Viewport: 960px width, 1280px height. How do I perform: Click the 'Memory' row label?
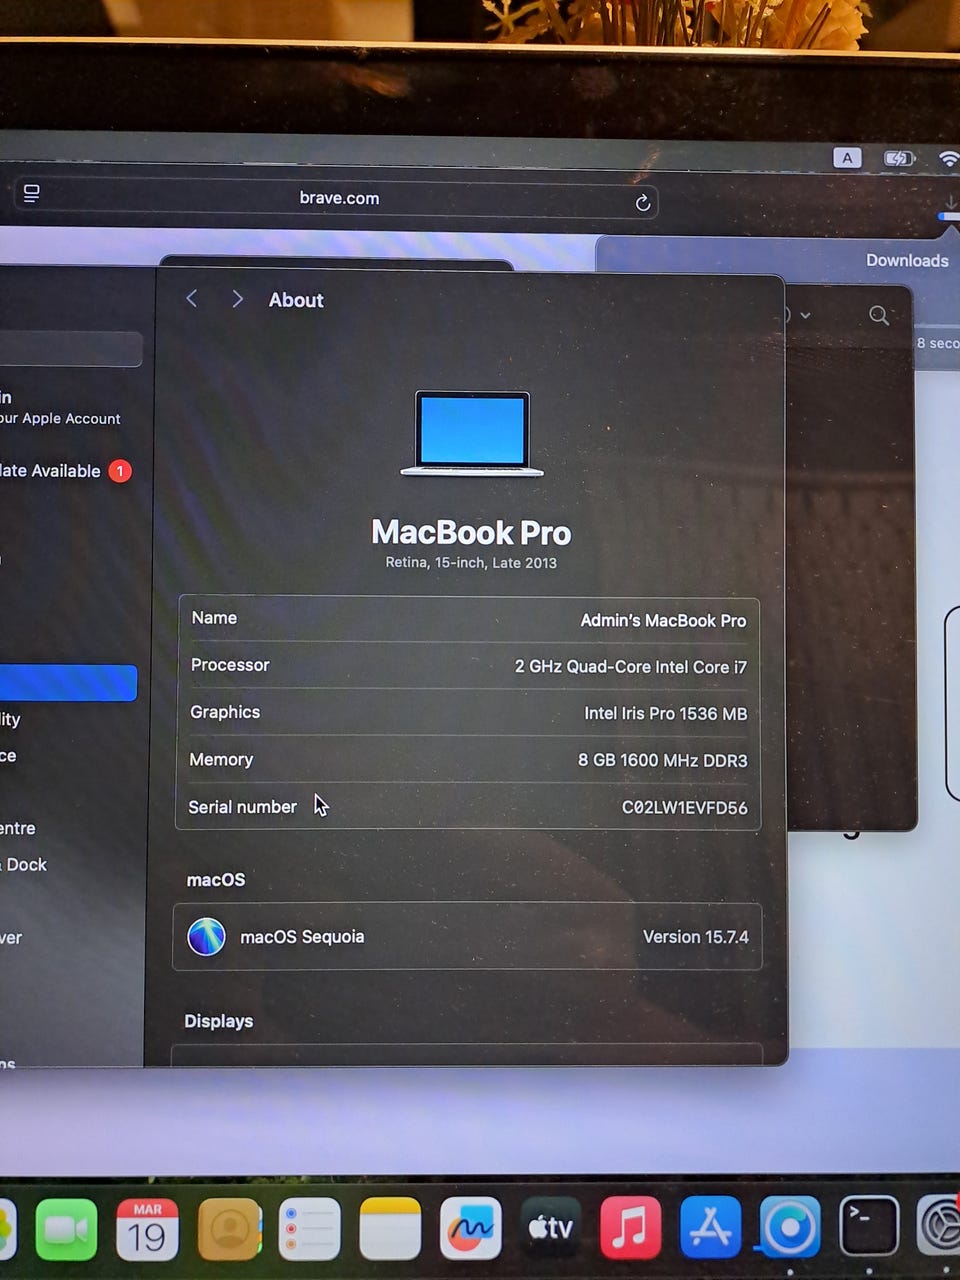coord(221,760)
